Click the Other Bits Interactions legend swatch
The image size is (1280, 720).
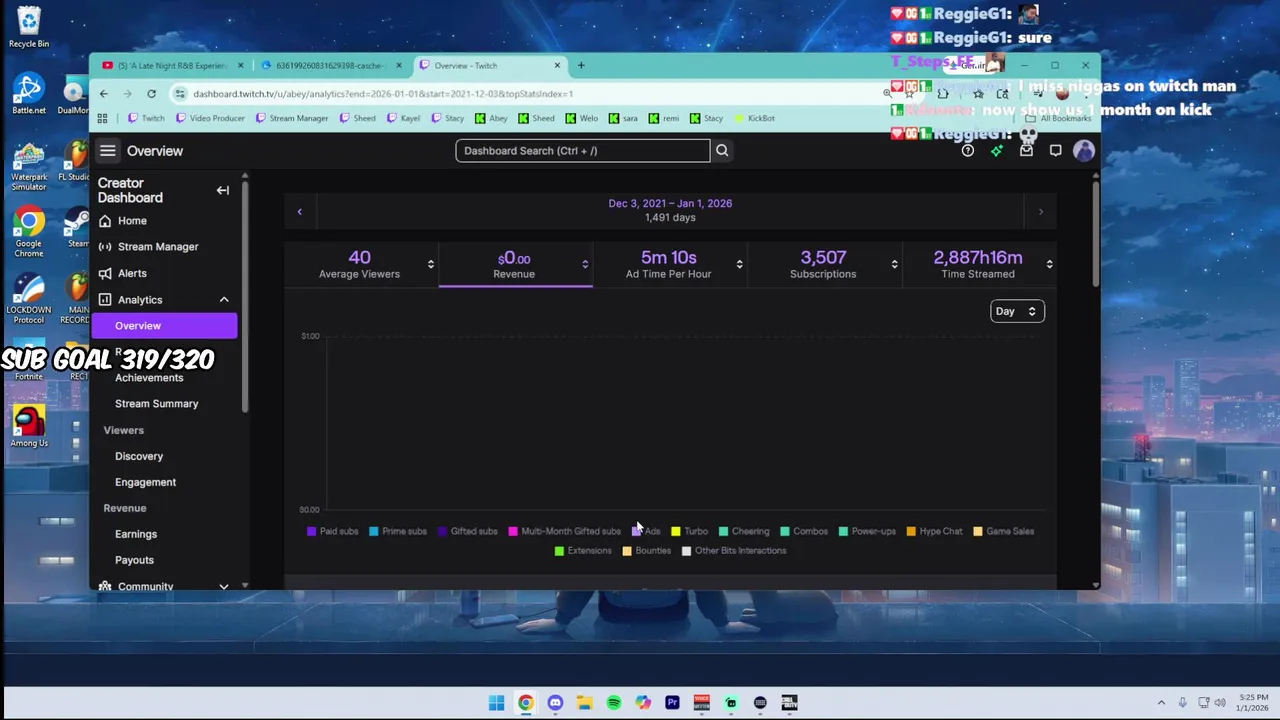686,551
